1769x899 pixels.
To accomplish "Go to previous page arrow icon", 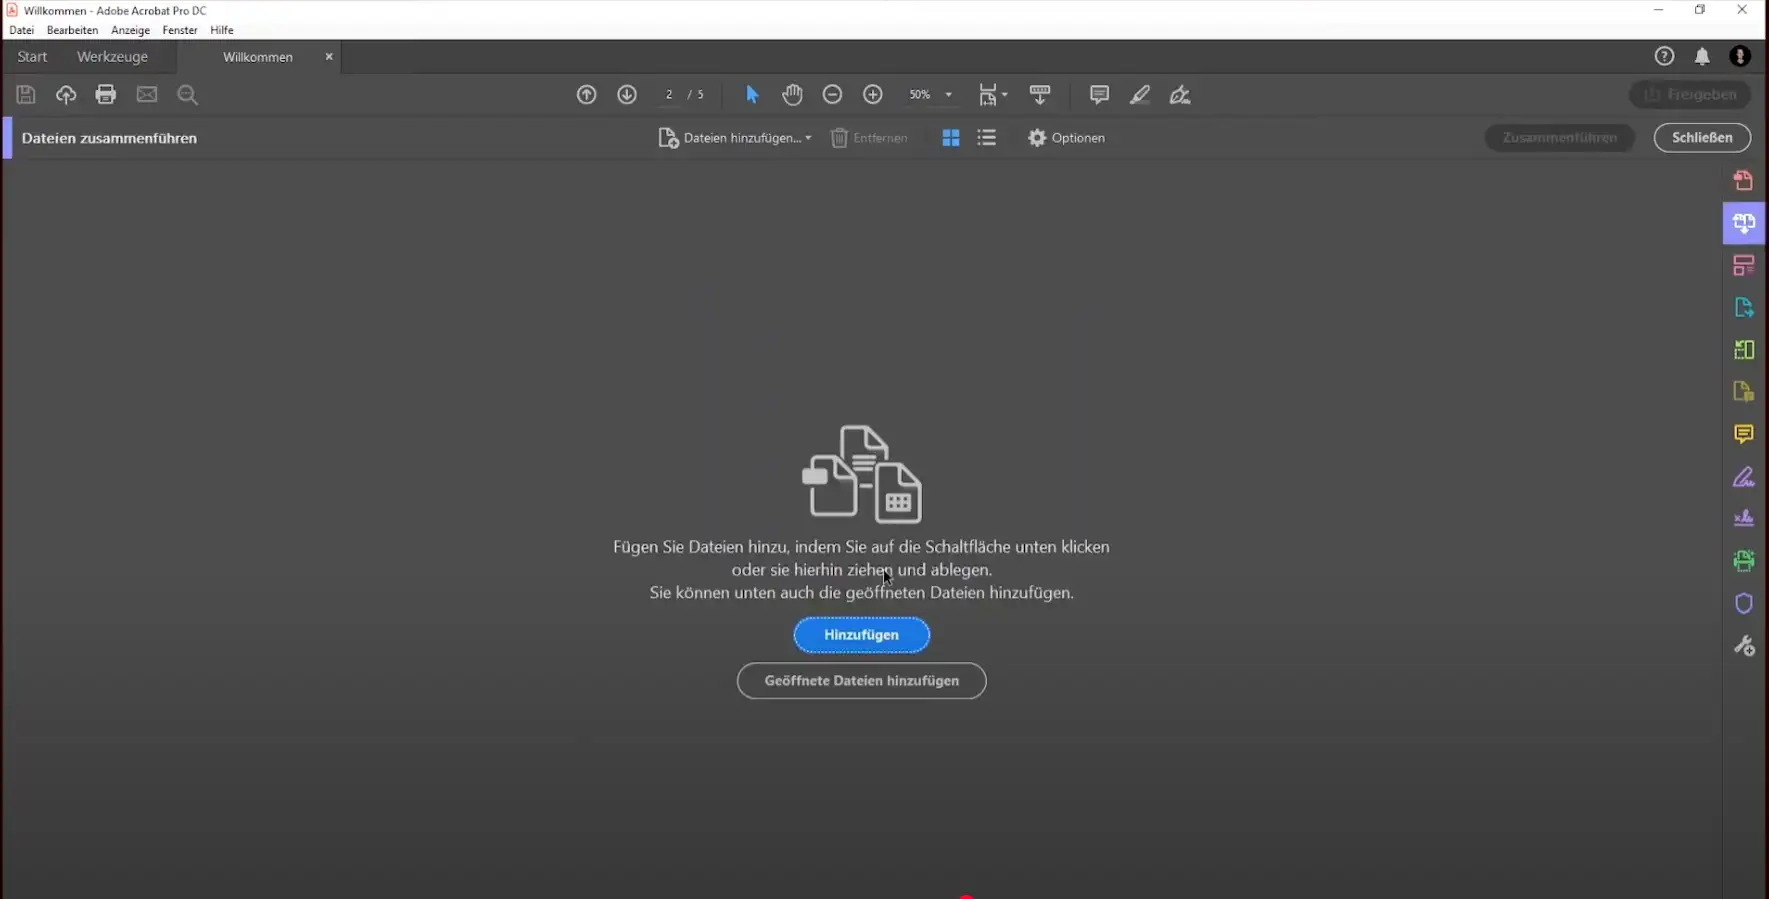I will click(x=587, y=95).
